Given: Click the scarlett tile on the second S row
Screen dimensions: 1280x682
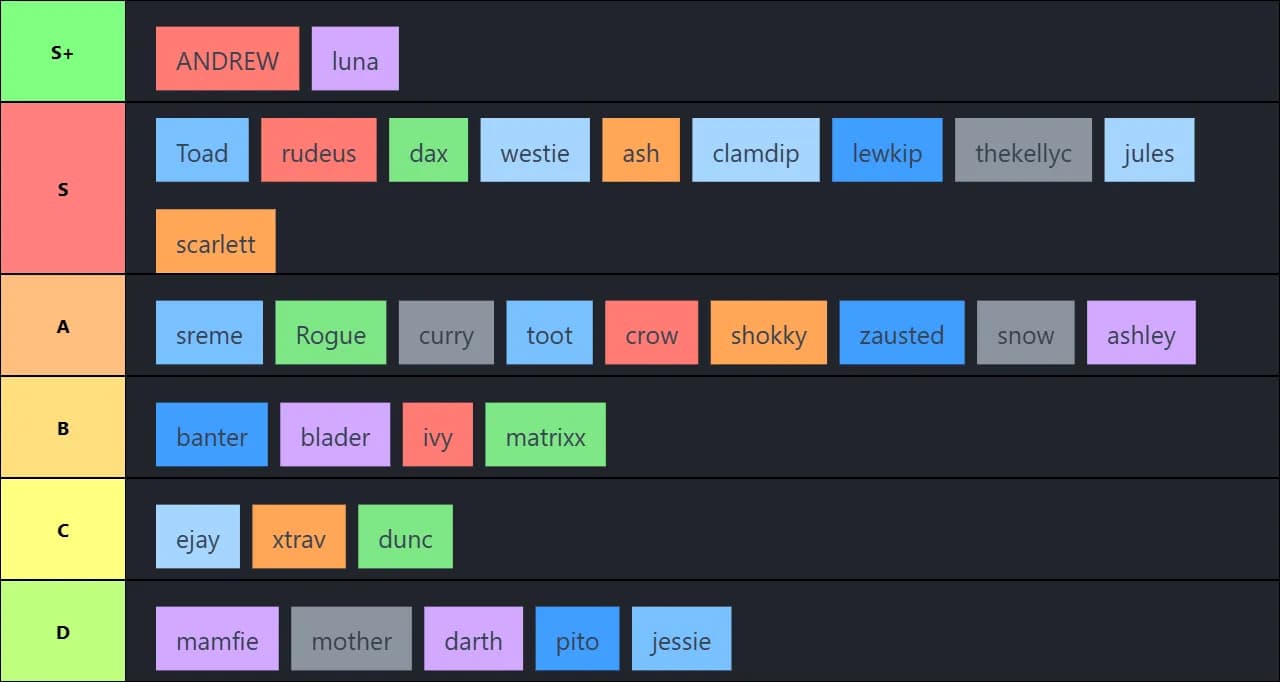Looking at the screenshot, I should 215,240.
